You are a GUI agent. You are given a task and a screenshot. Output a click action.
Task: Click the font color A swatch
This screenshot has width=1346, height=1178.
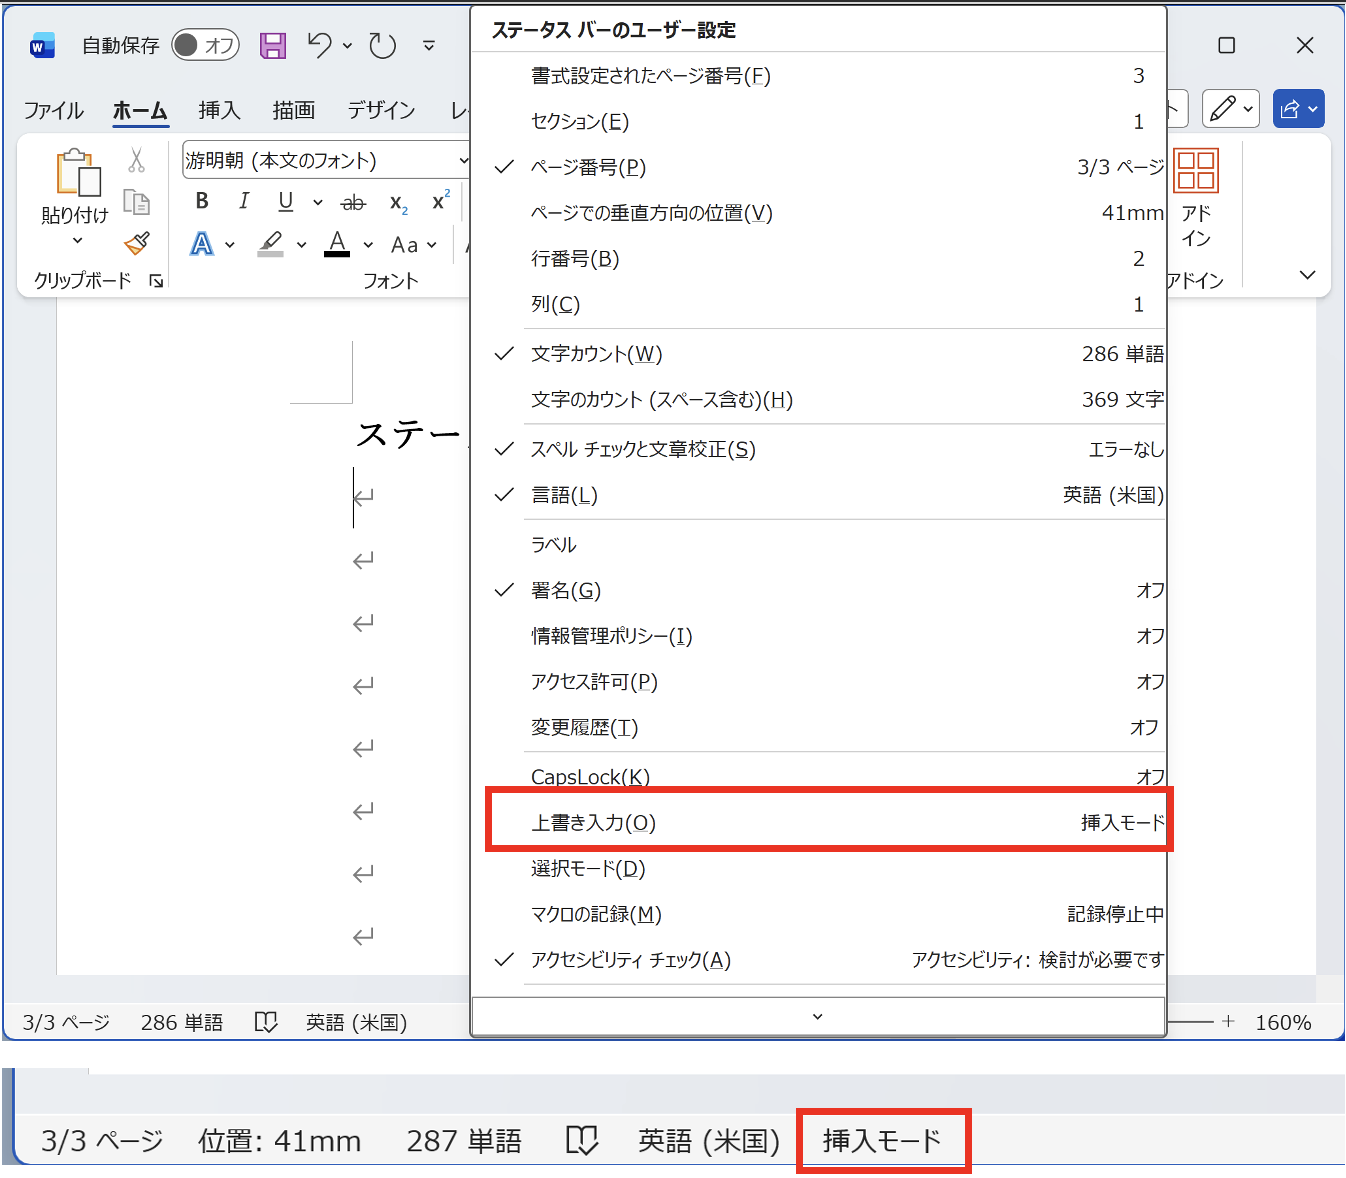(337, 243)
